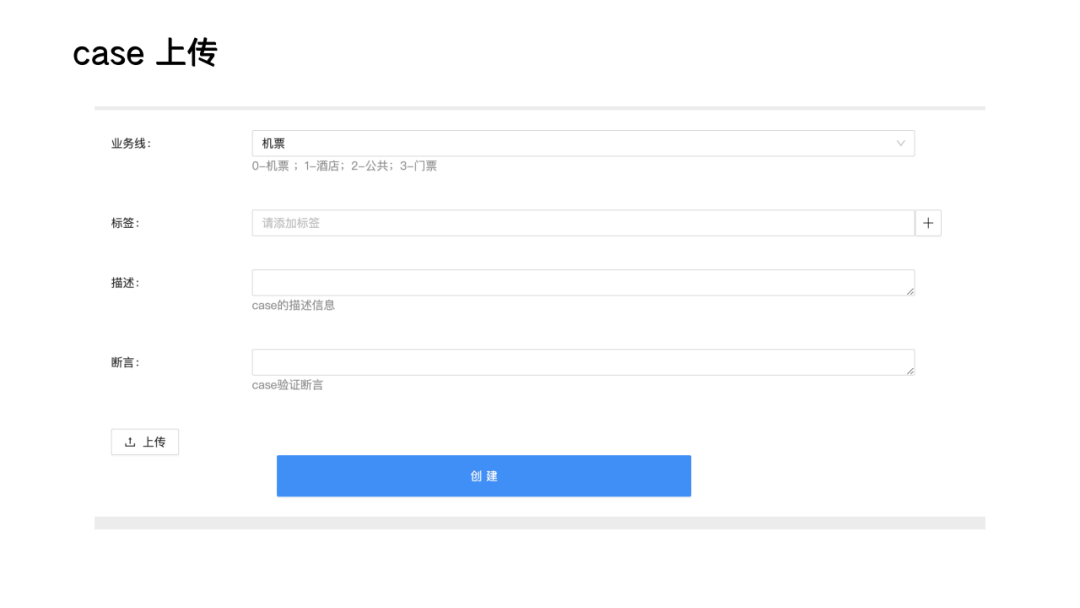Click the plus icon to add tag
This screenshot has width=1080, height=608.
click(928, 223)
